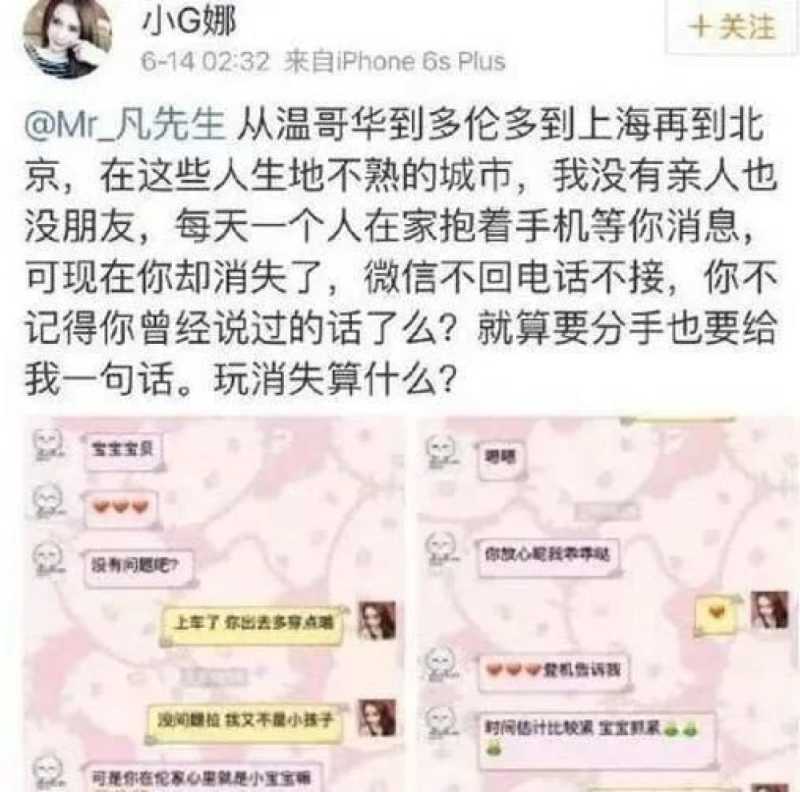Click the cartoon avatar beside 没有问题吧 message
This screenshot has height=792, width=800.
tap(49, 559)
